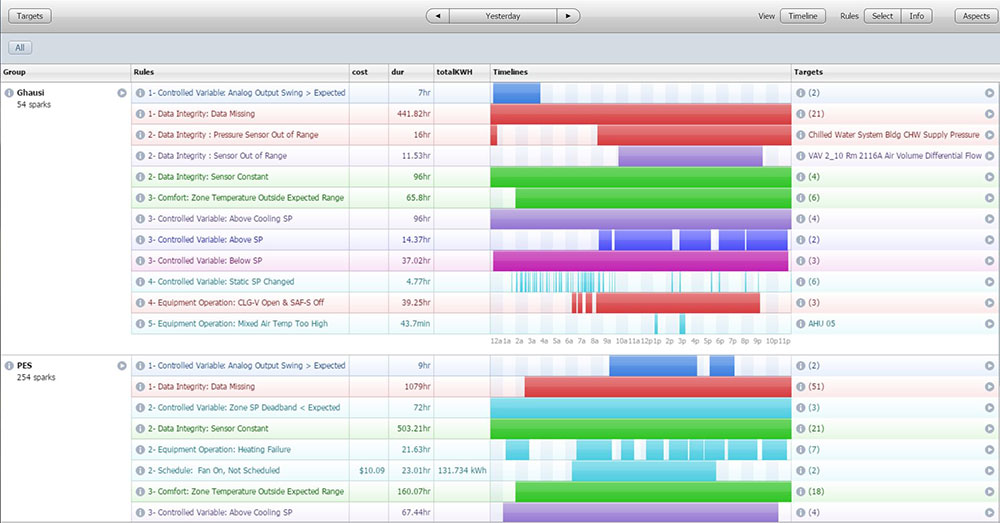The width and height of the screenshot is (1000, 523).
Task: Click the '54 sparks' label under Ghausi
Action: click(x=34, y=105)
